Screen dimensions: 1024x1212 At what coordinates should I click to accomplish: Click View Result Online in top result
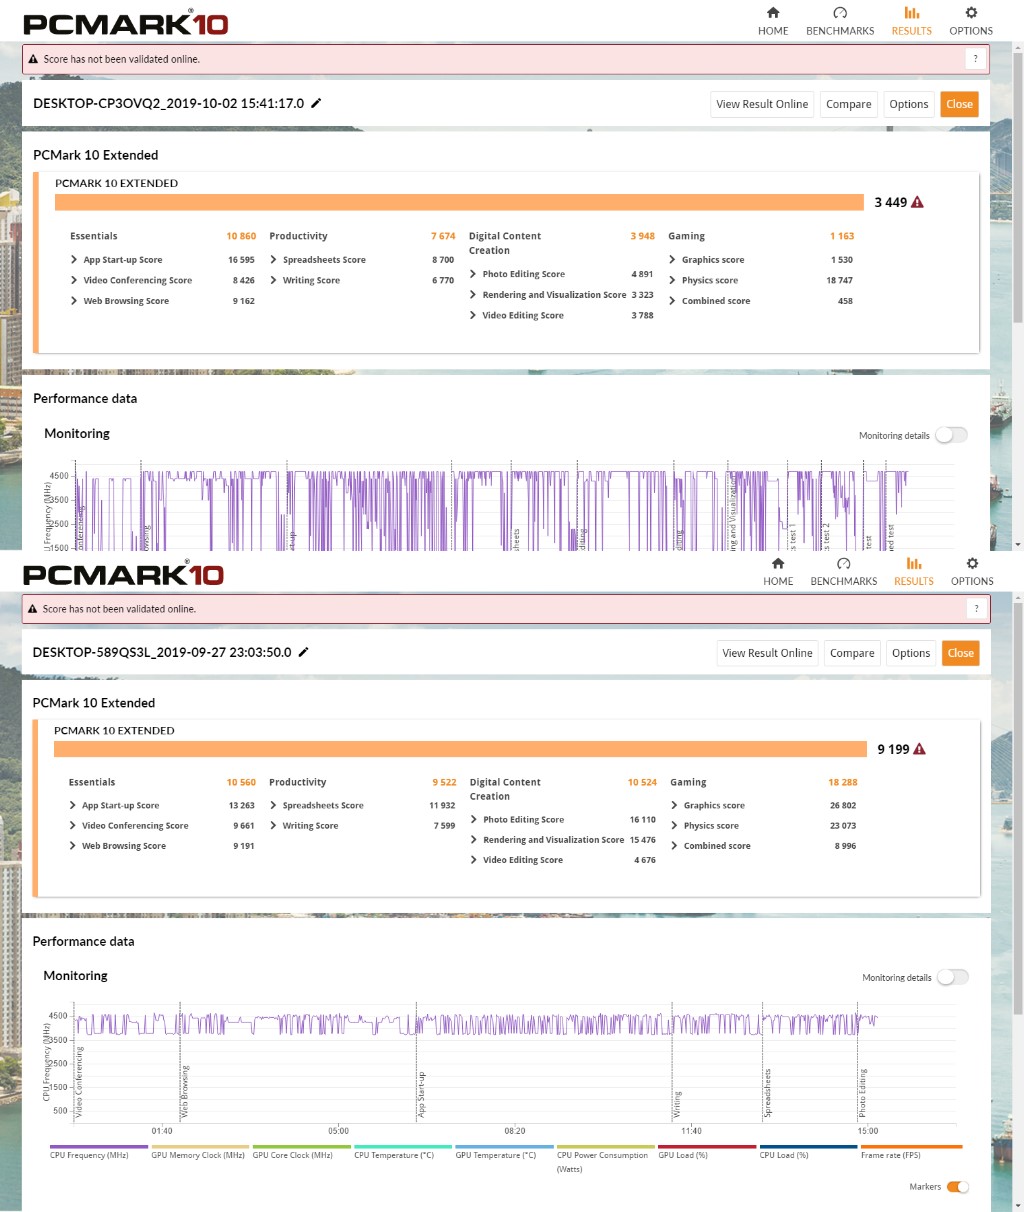[762, 104]
